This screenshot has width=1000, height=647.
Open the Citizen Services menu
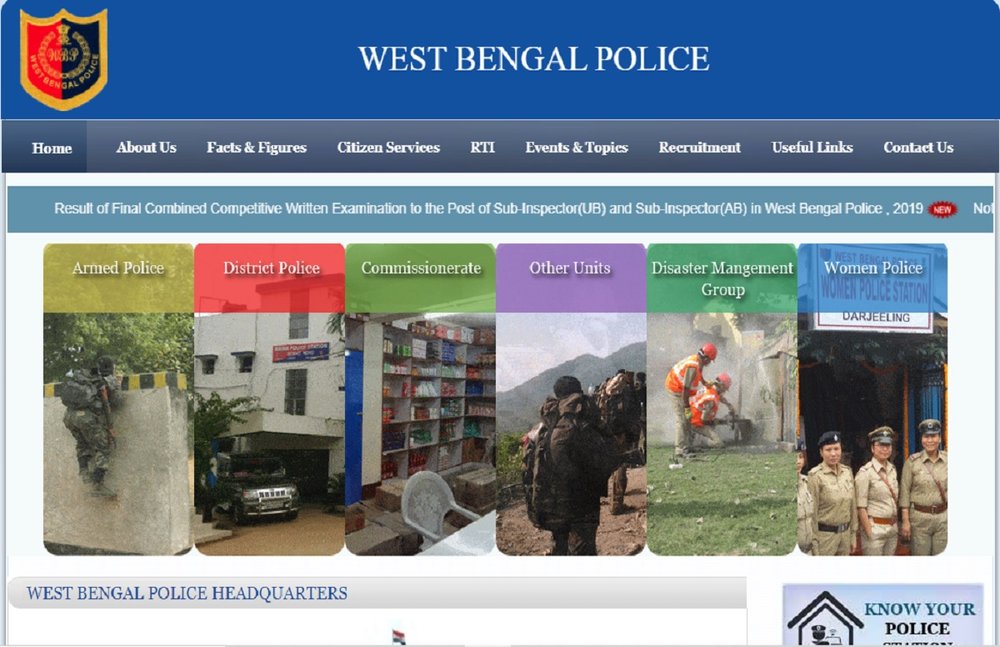click(x=388, y=147)
